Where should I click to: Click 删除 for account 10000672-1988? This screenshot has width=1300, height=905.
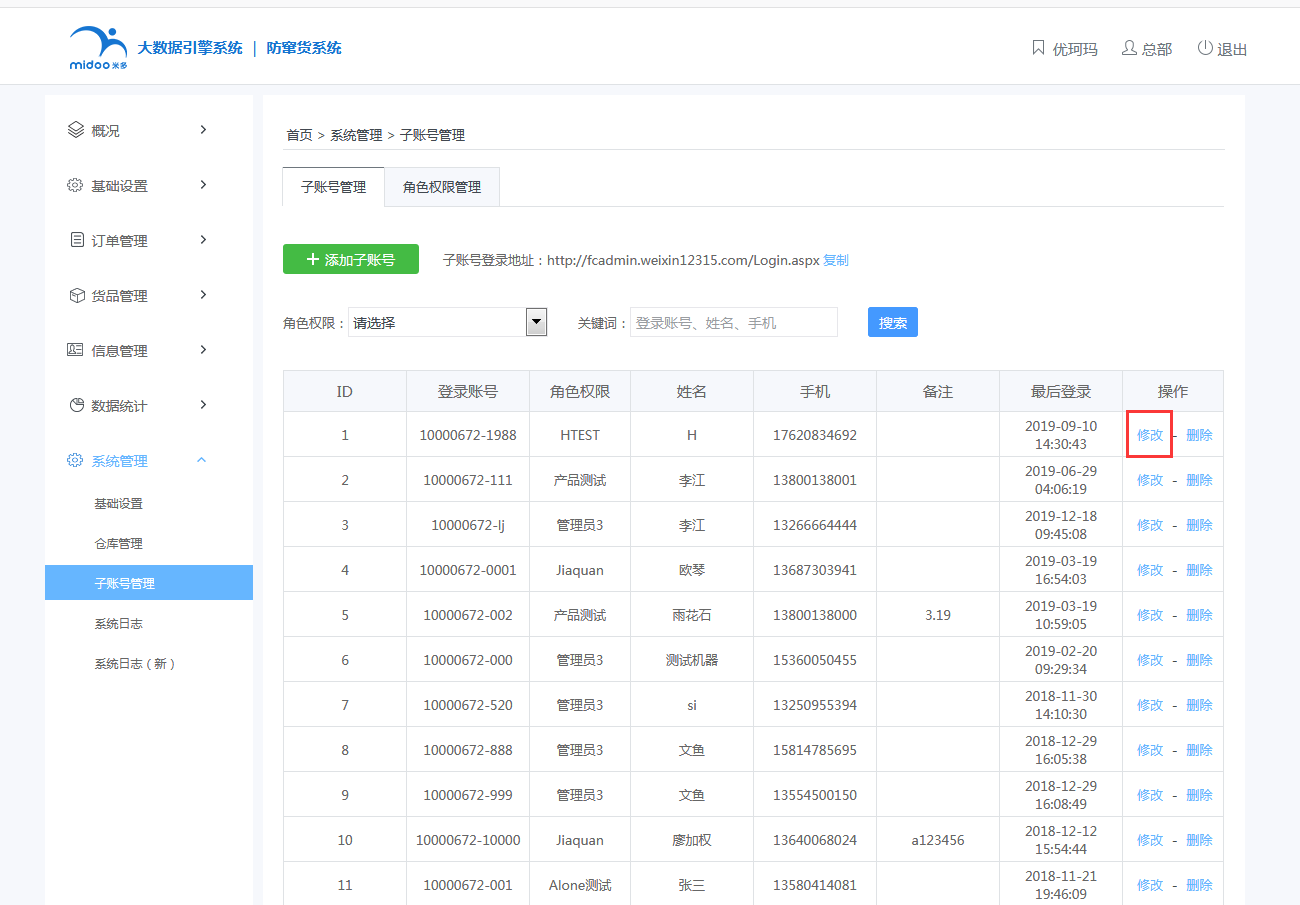click(1199, 435)
